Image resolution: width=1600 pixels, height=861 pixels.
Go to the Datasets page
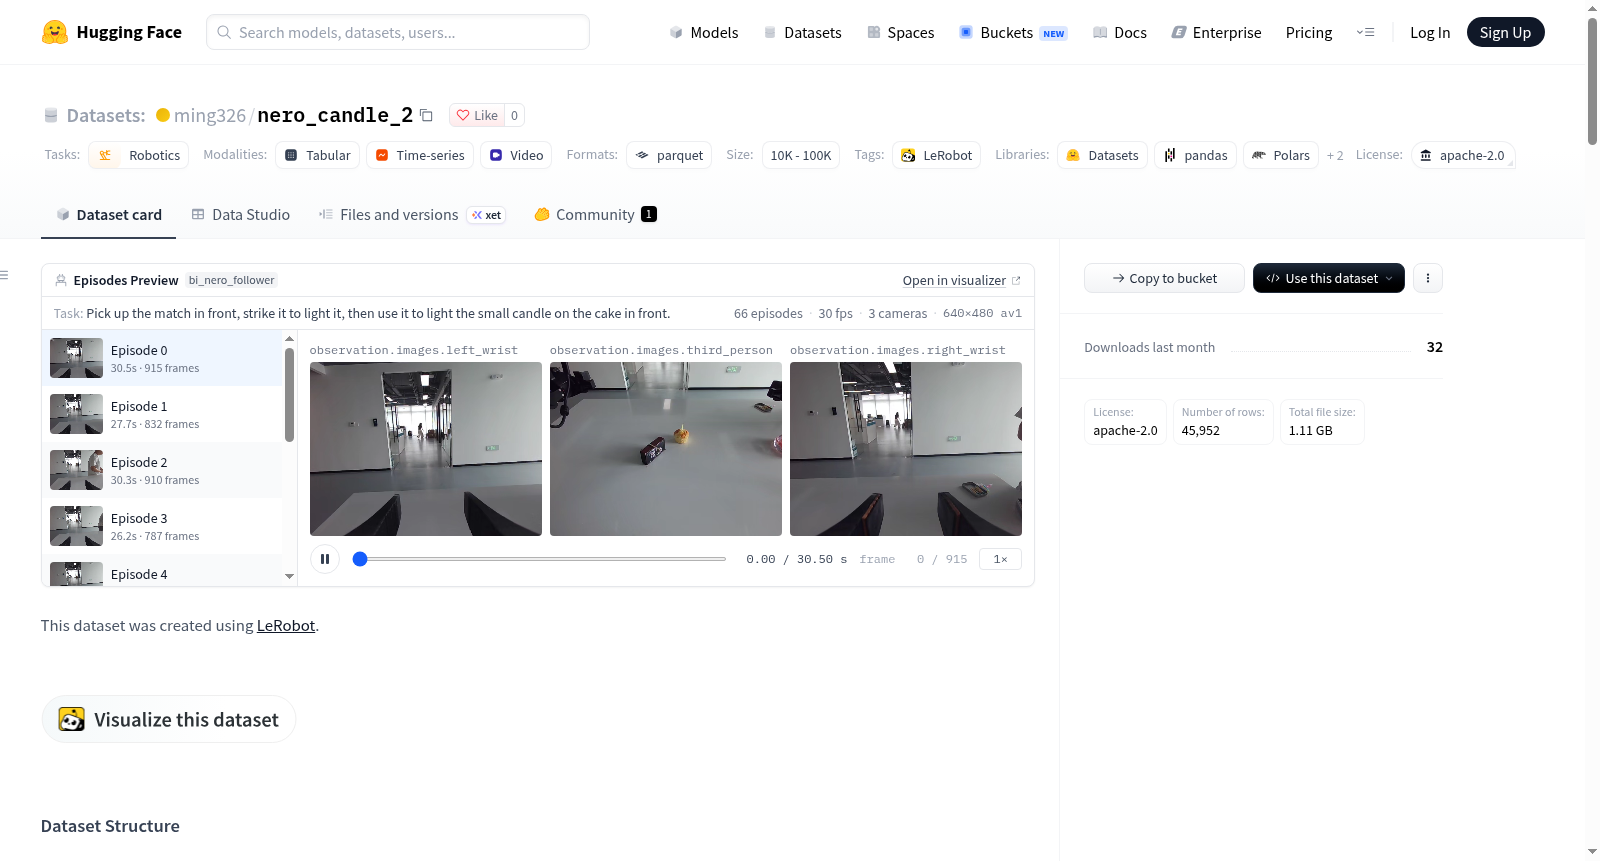point(802,32)
